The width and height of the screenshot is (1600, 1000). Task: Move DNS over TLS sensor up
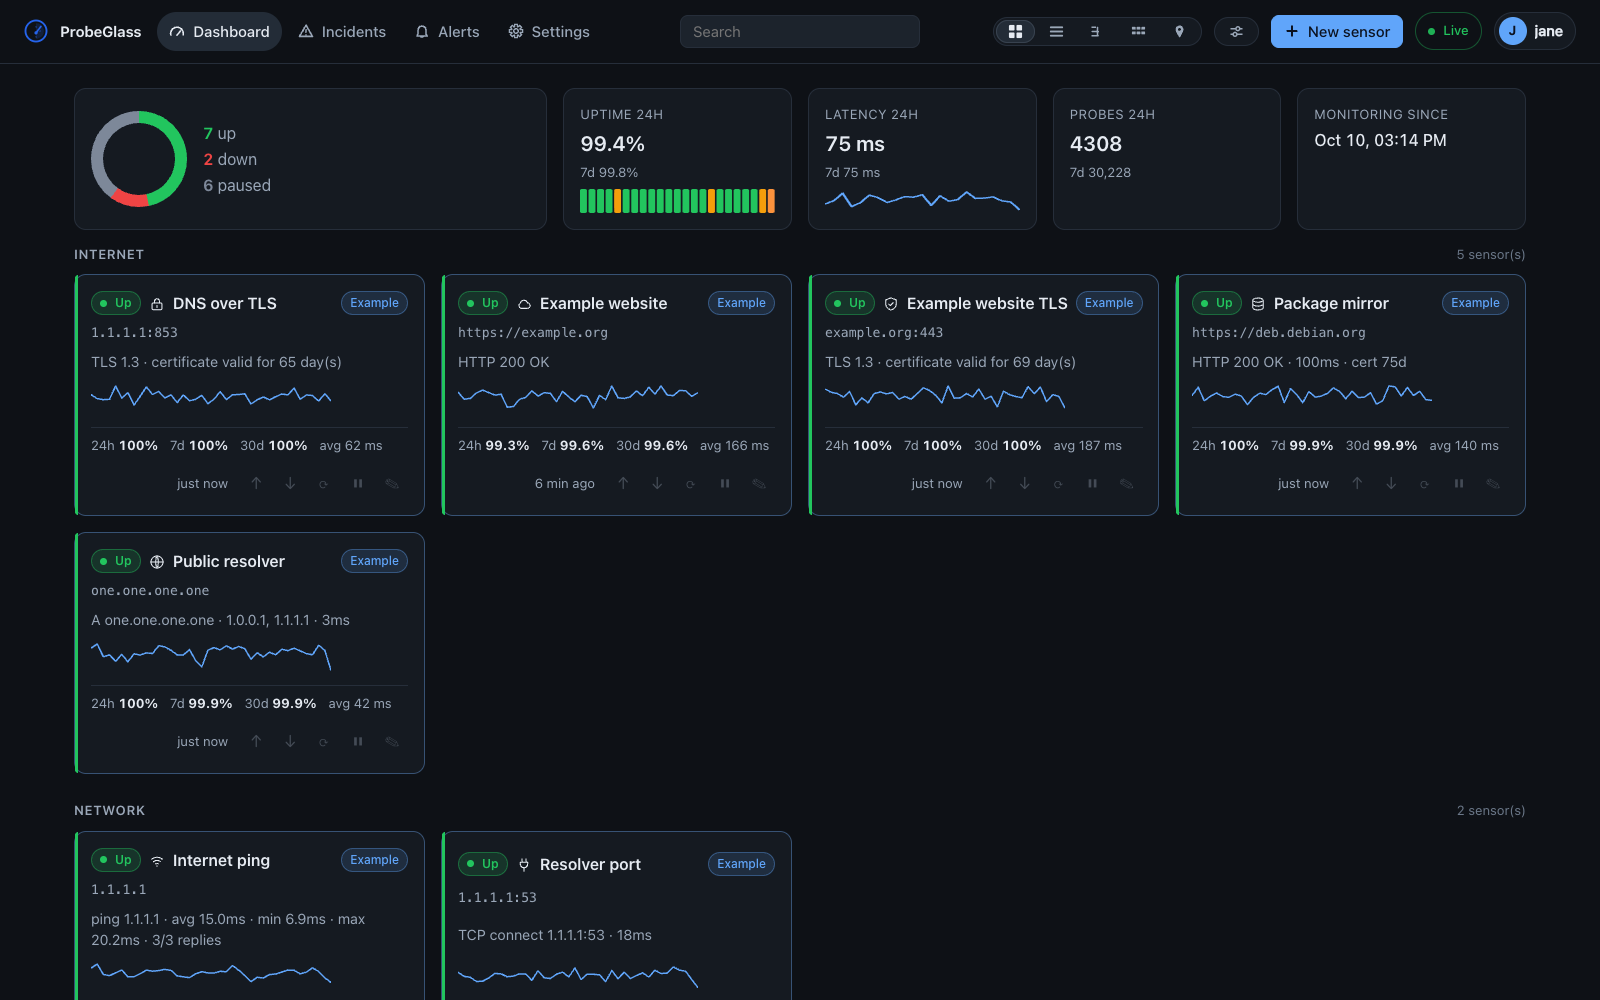(x=256, y=484)
